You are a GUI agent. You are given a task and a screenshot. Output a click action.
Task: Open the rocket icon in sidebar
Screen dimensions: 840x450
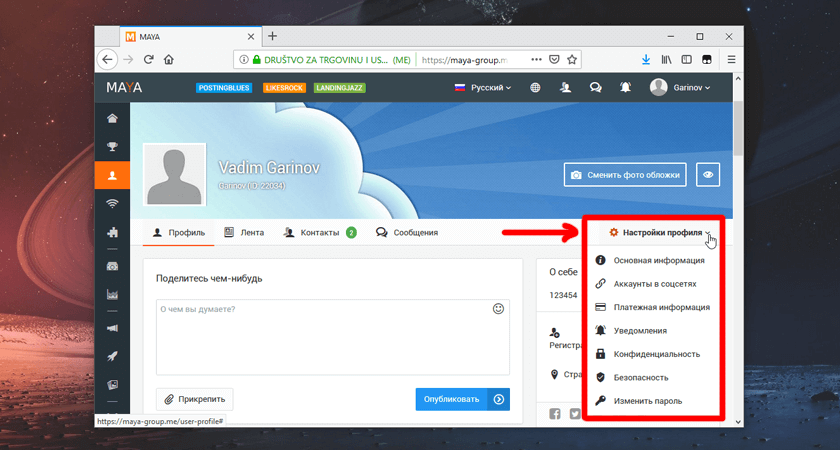tap(112, 356)
